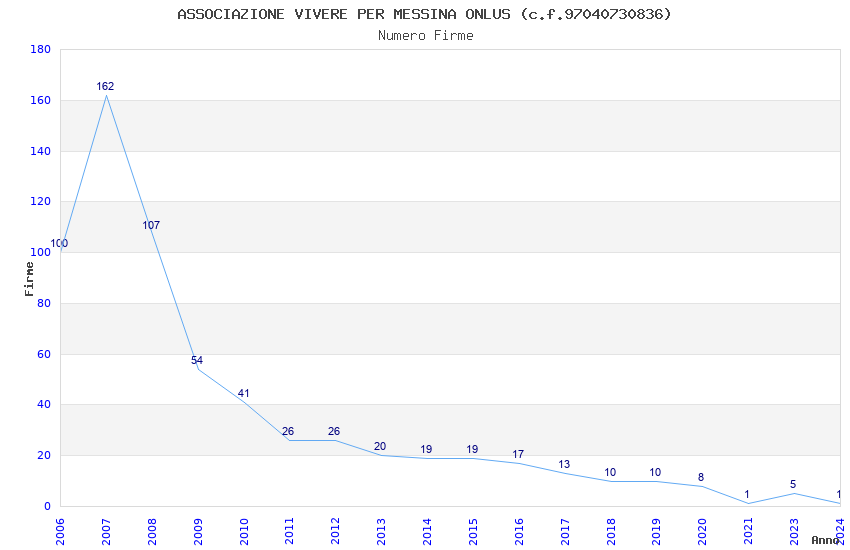
Task: Click the x-axis year label 2008
Action: click(x=152, y=532)
